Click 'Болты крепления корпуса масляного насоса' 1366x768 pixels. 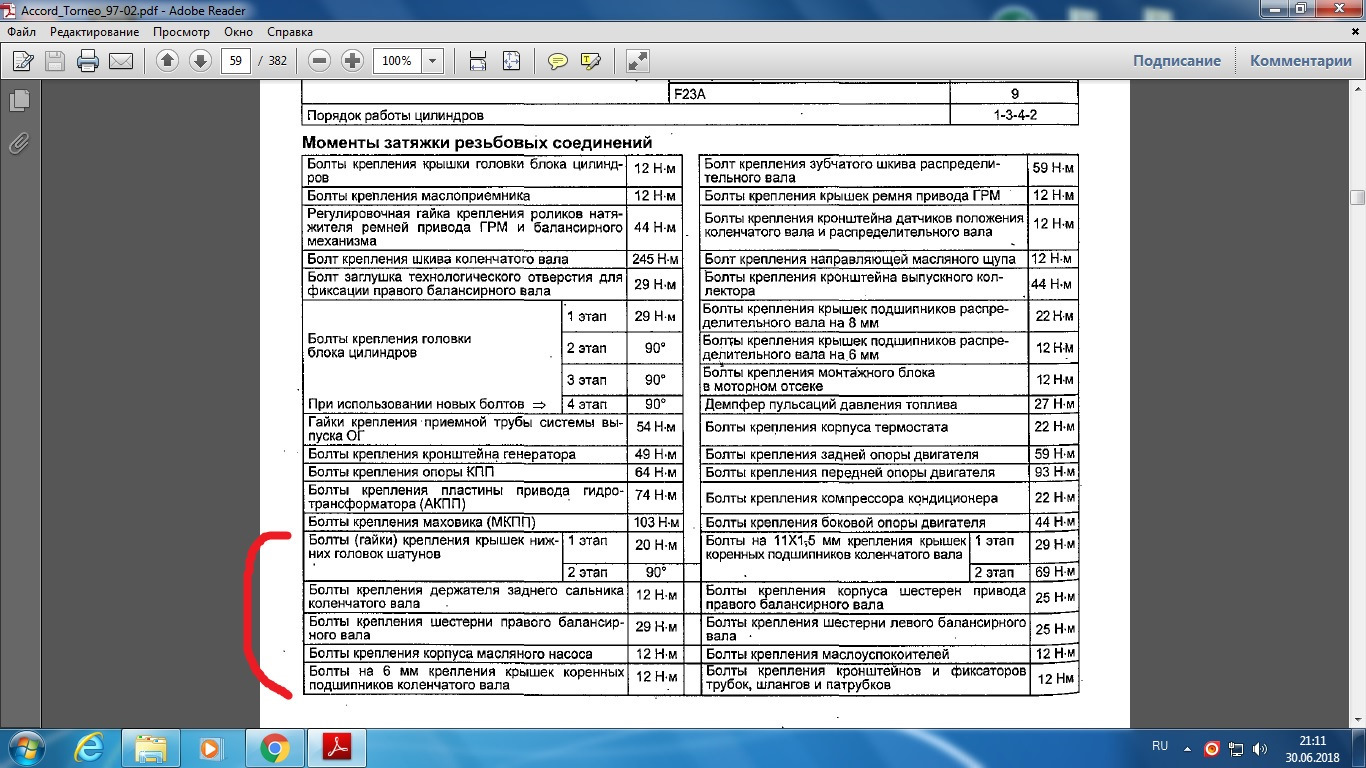[450, 654]
